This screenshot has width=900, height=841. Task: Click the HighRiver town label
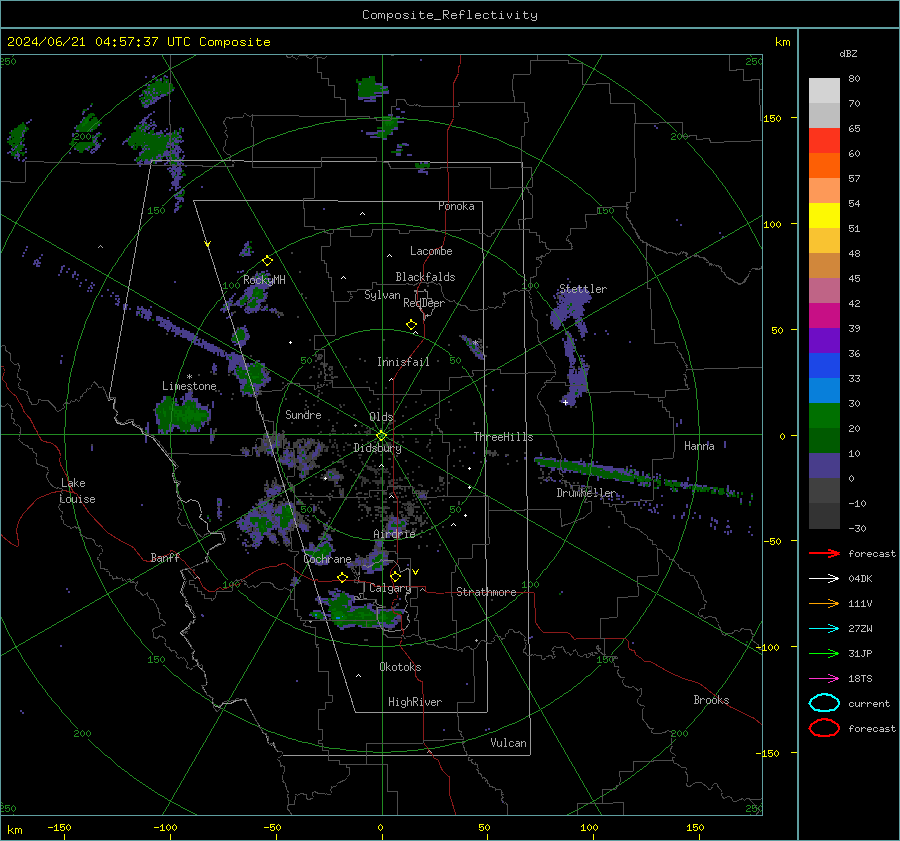415,702
